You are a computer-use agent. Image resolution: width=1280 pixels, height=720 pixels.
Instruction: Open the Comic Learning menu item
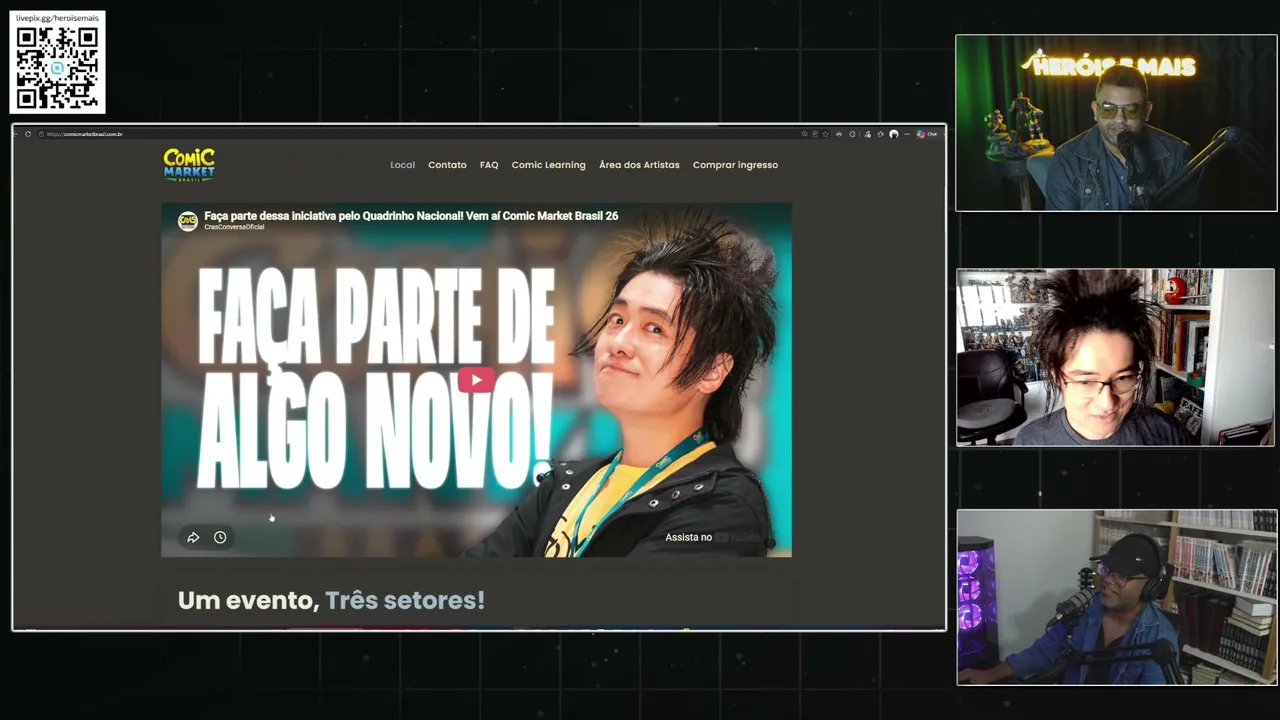(549, 165)
